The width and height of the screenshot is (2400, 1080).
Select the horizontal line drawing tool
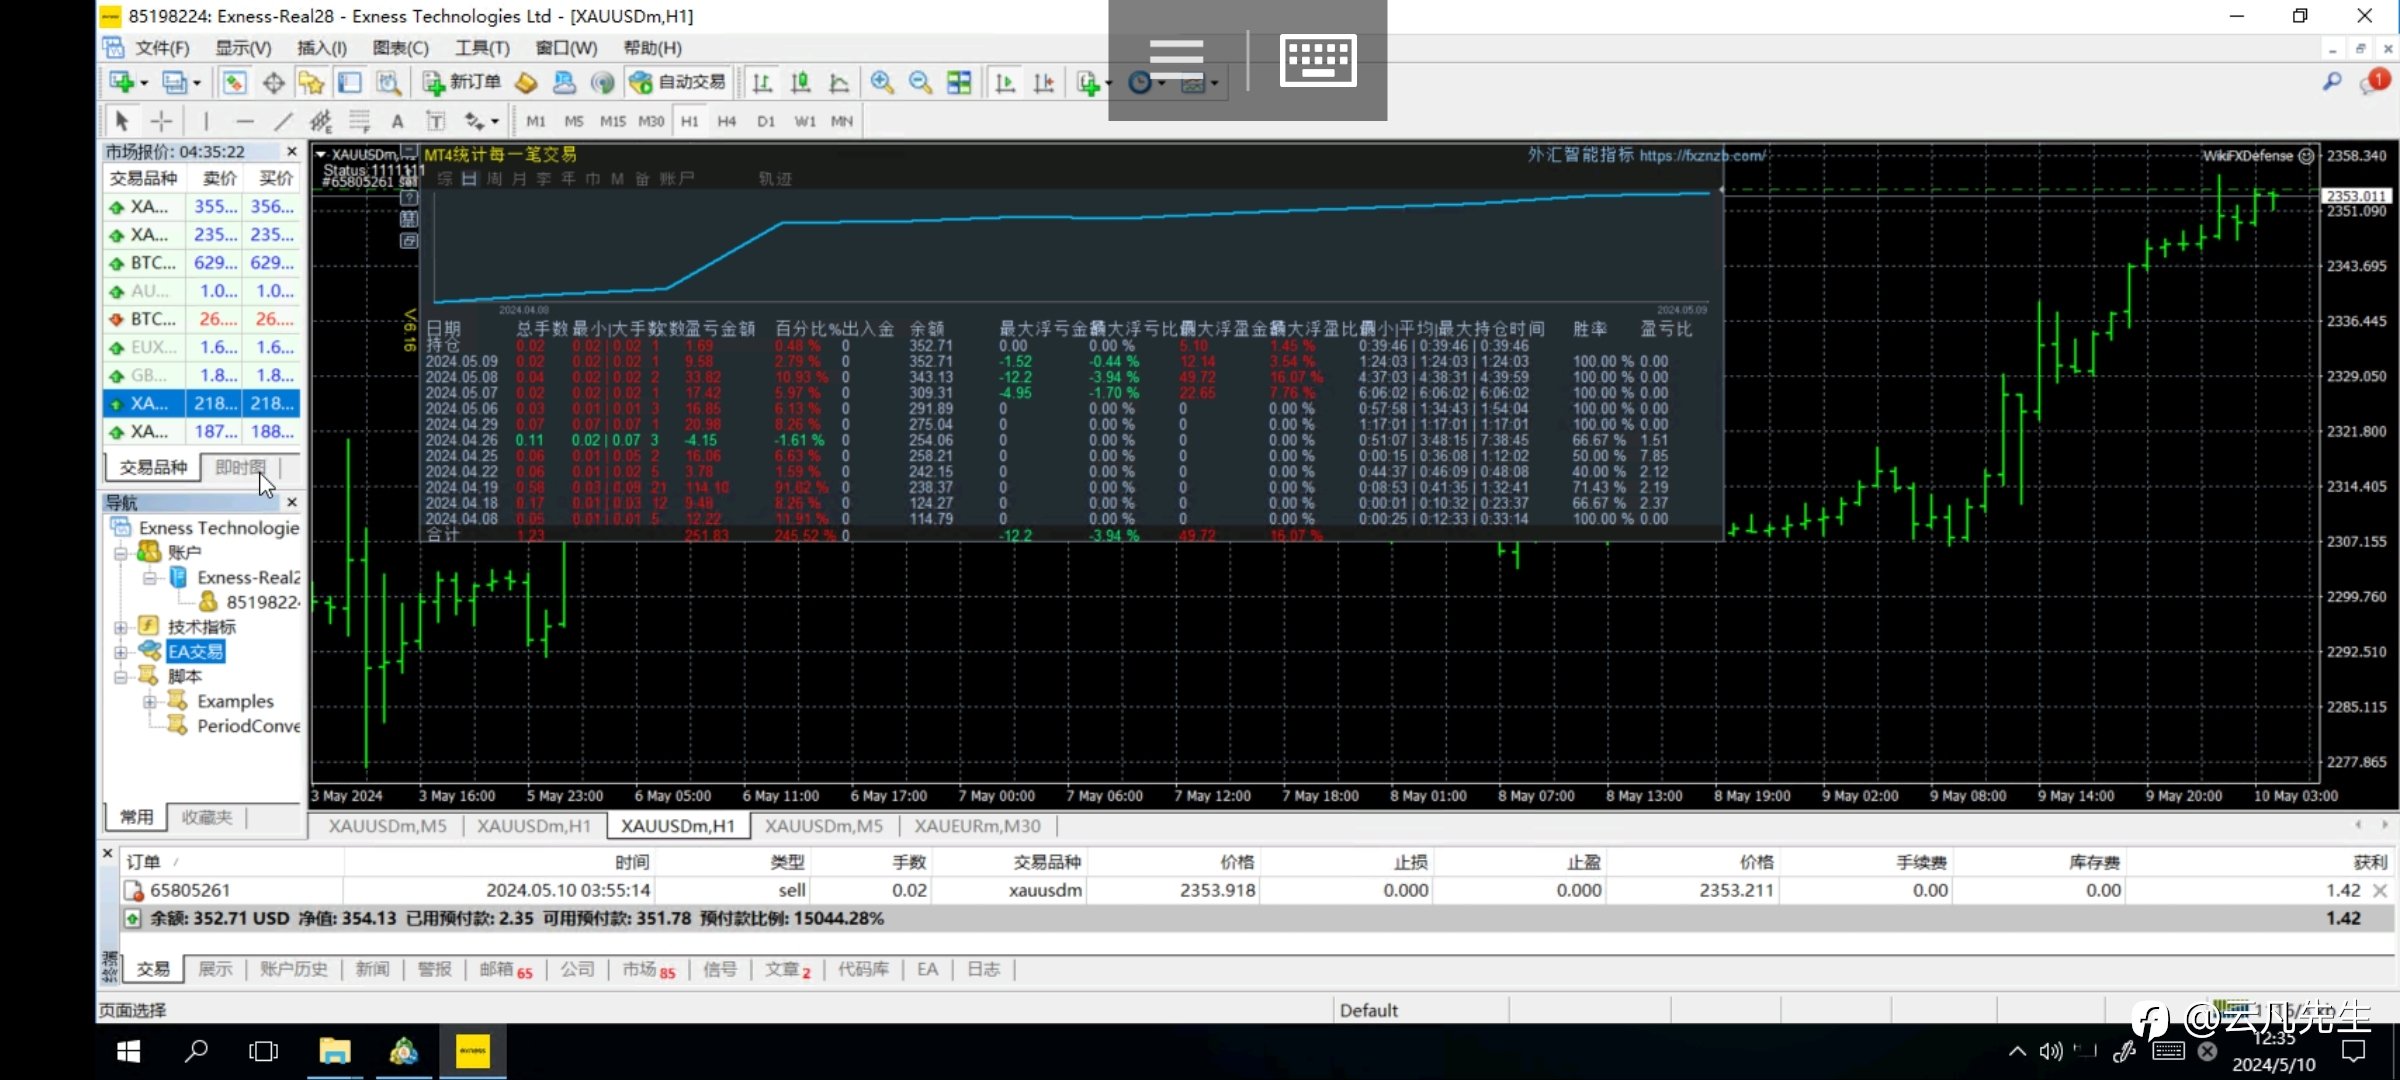click(245, 121)
